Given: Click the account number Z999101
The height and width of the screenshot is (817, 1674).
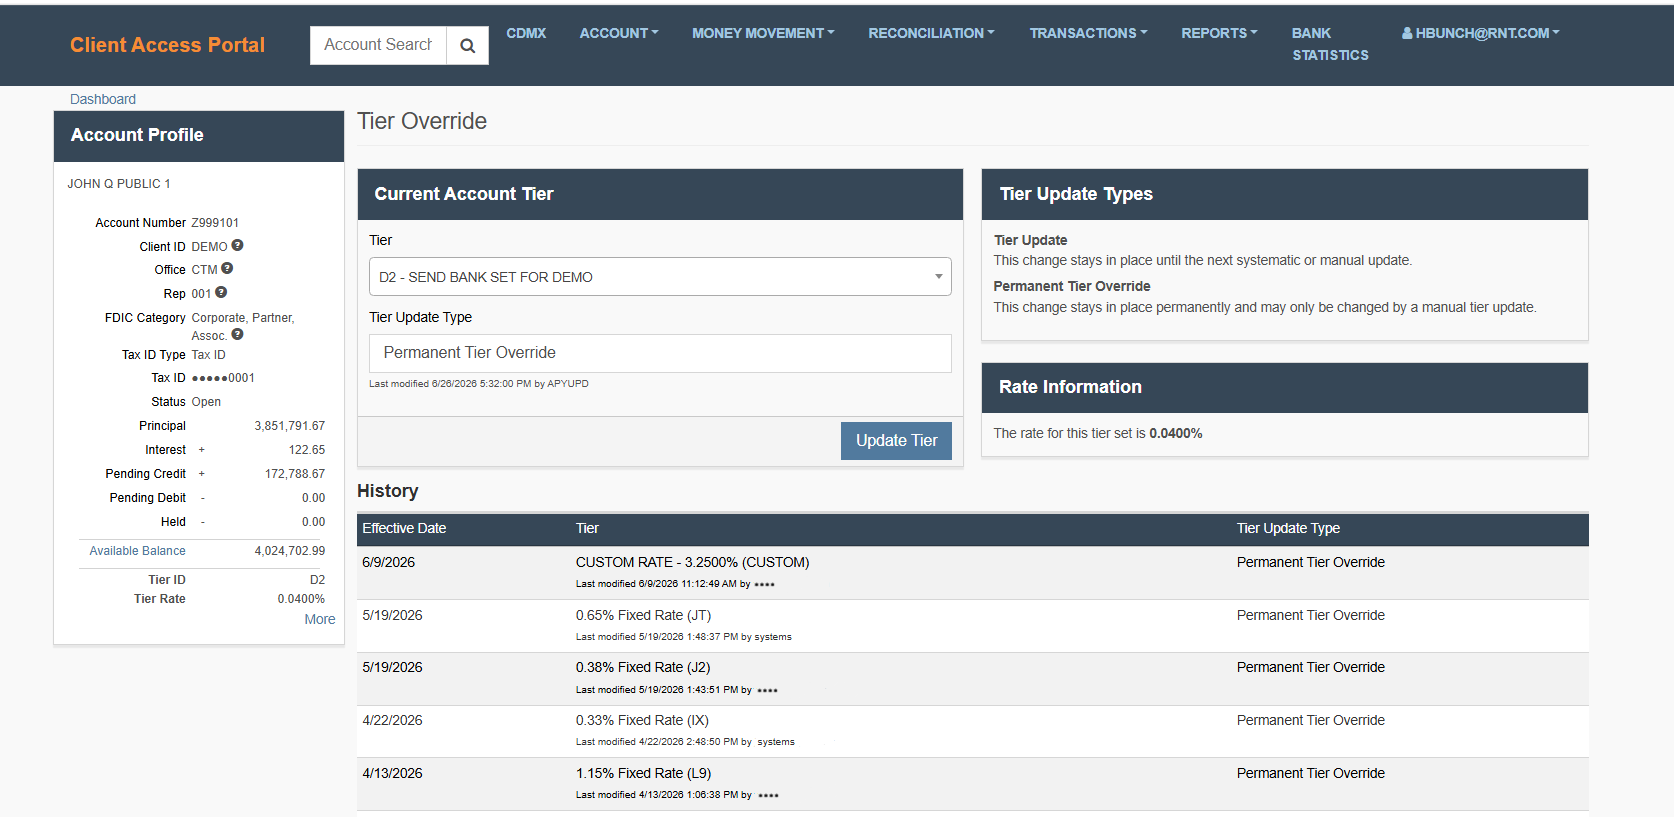Looking at the screenshot, I should pyautogui.click(x=215, y=223).
